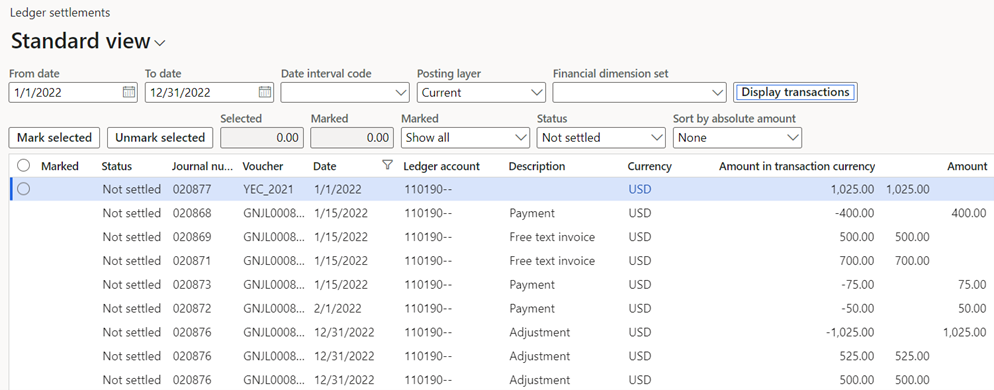Click the -75.00 transaction amount cell
The width and height of the screenshot is (994, 390).
tap(858, 285)
